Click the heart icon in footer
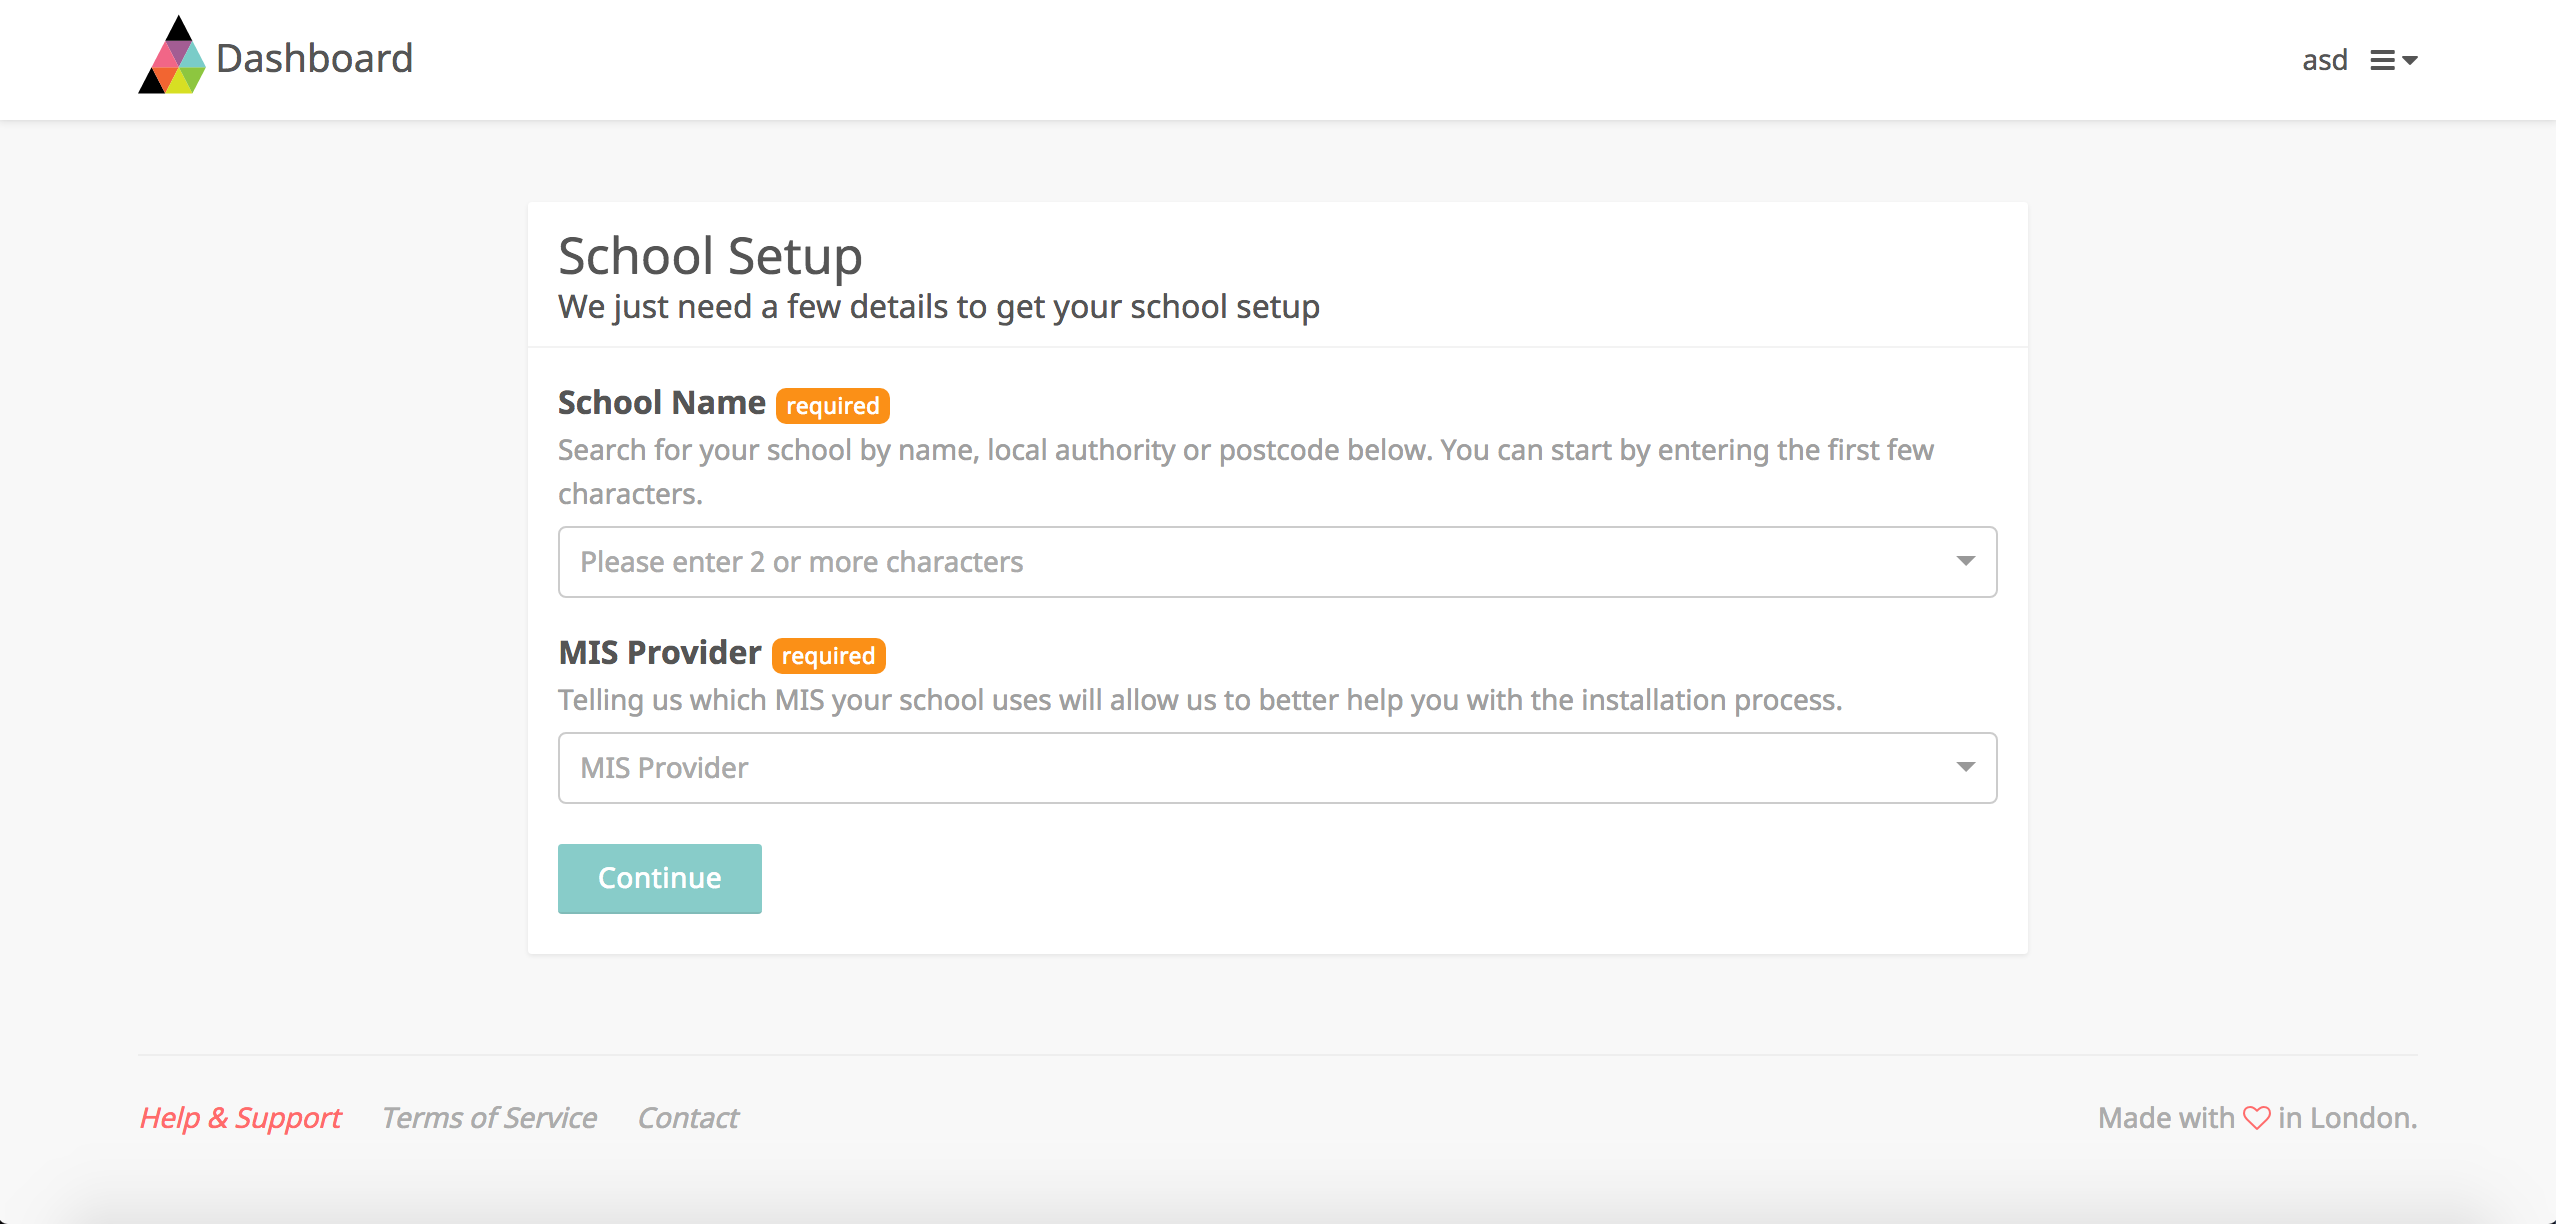2556x1224 pixels. coord(2256,1117)
